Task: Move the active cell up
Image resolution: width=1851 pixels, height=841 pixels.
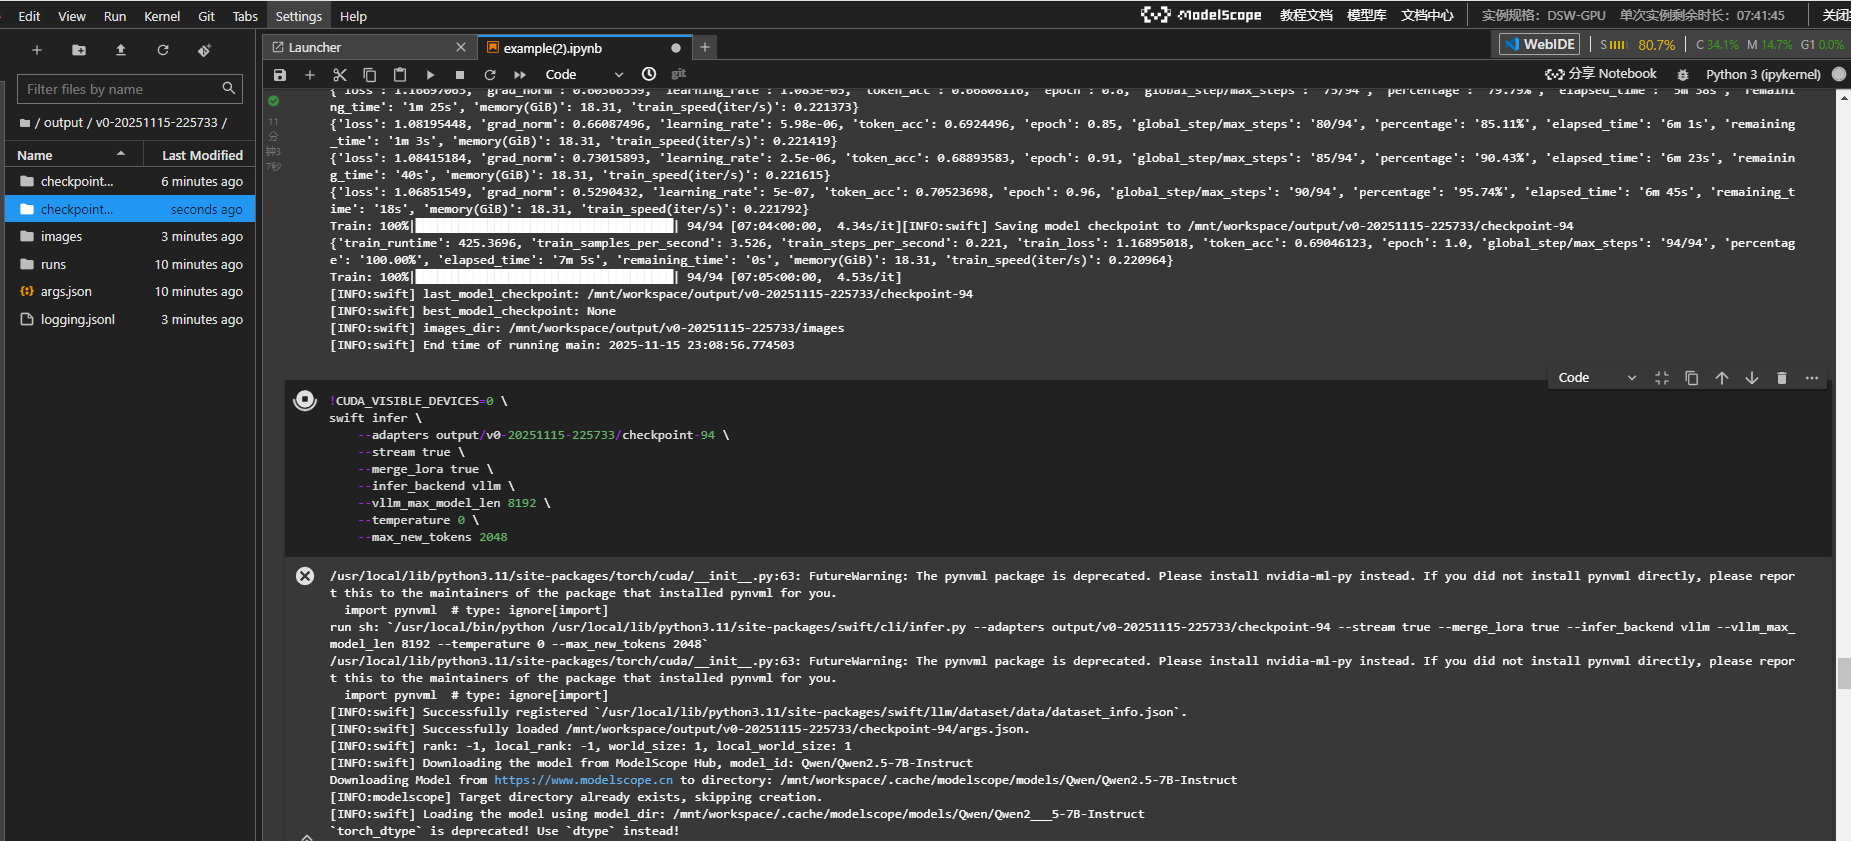Action: click(x=1722, y=378)
